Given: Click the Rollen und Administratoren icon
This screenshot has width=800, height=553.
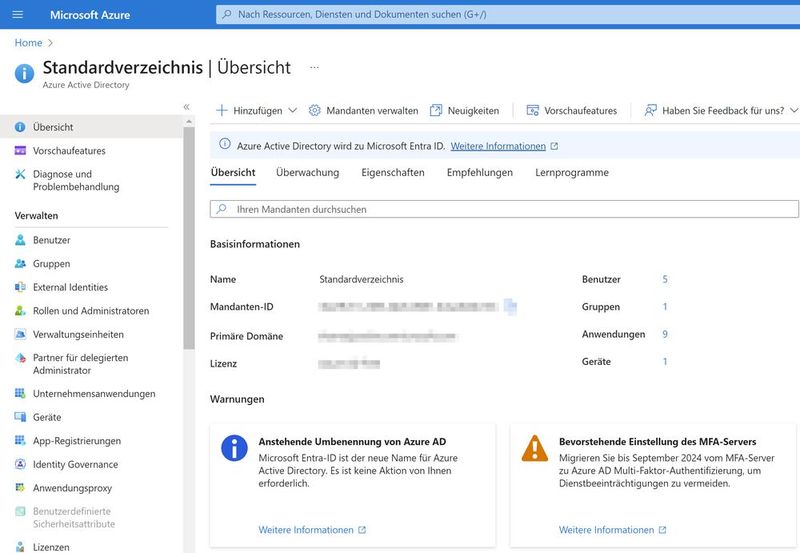Looking at the screenshot, I should (x=20, y=311).
